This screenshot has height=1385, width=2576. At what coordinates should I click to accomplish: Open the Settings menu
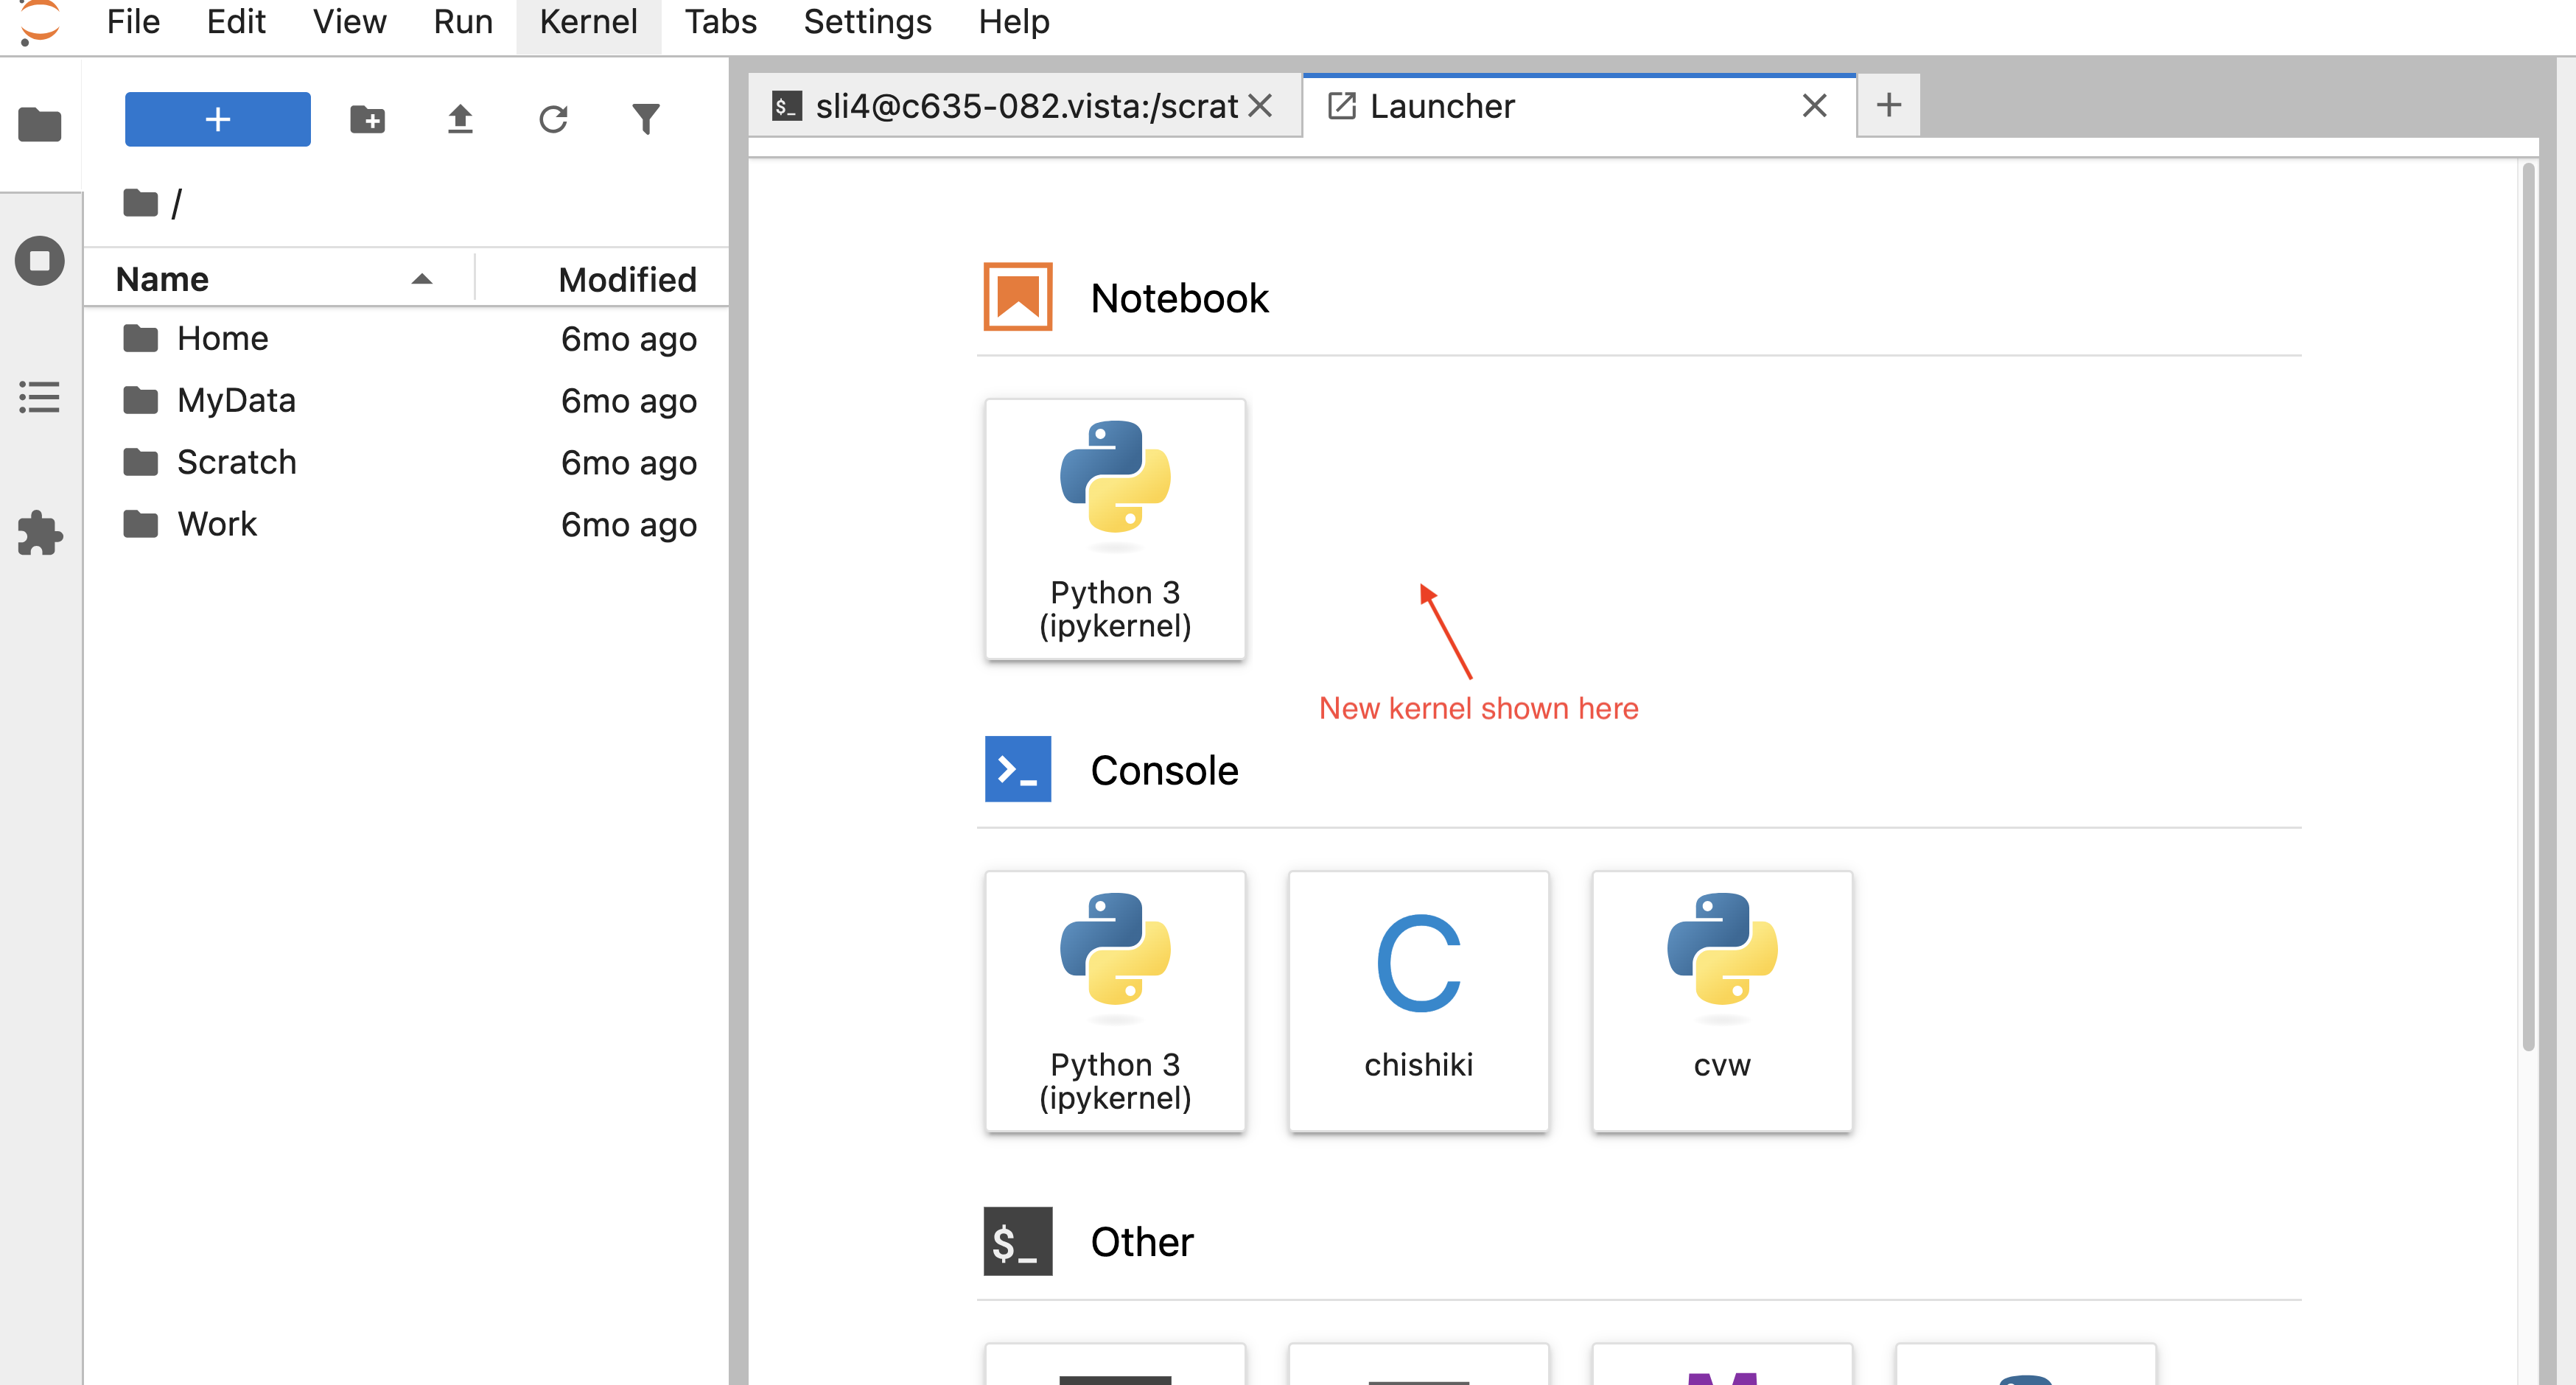pos(867,22)
